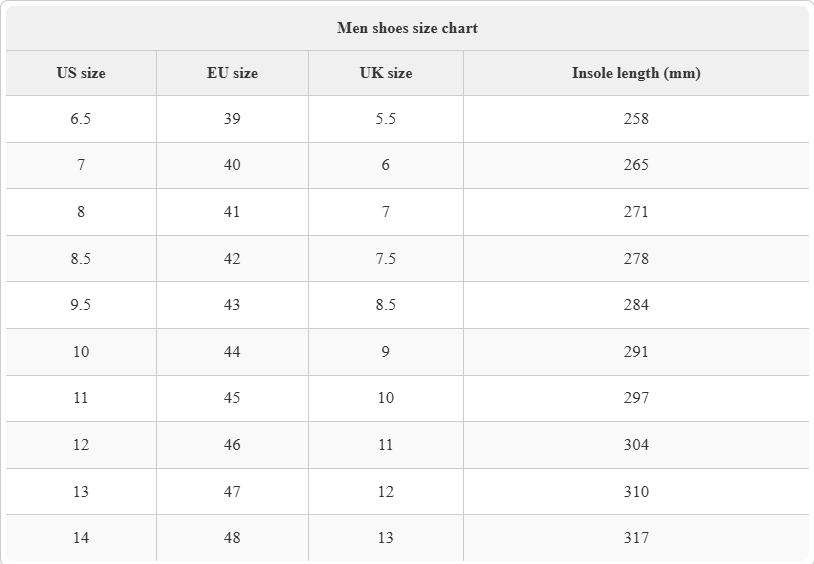Viewport: 814px width, 564px height.
Task: Click the US size 6.5 cell
Action: tap(81, 119)
